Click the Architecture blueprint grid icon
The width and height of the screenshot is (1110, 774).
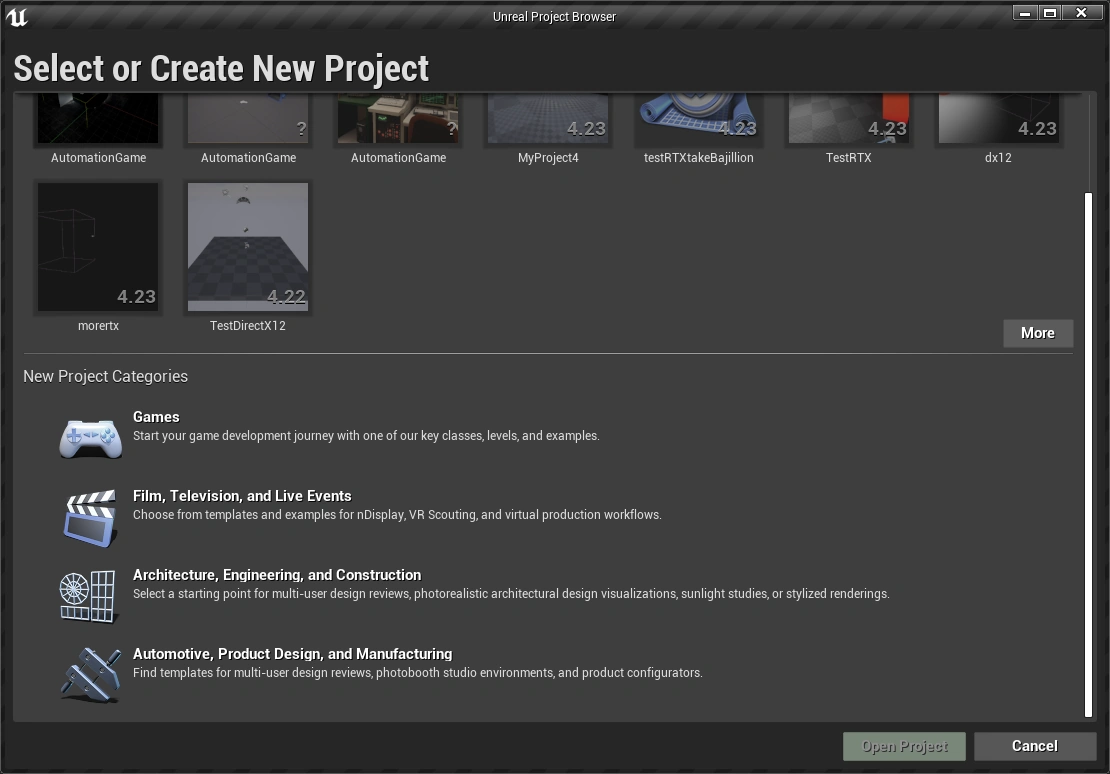pos(89,596)
